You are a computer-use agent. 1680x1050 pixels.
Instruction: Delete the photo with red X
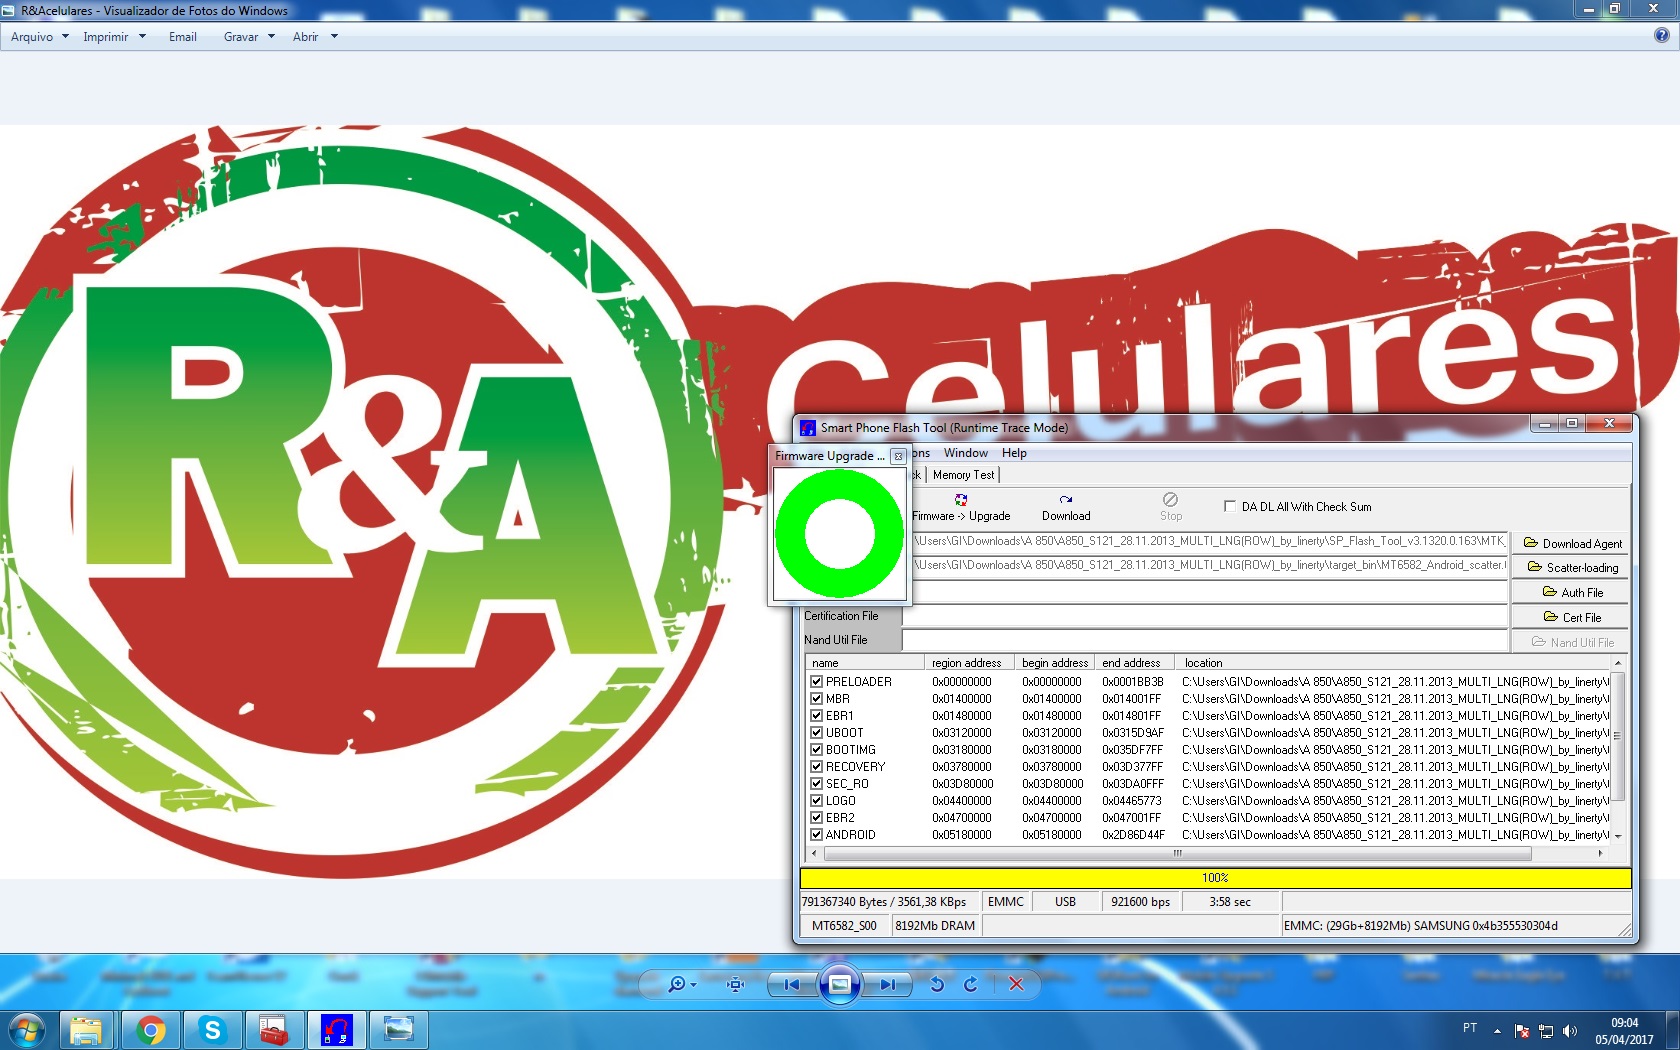(1016, 985)
